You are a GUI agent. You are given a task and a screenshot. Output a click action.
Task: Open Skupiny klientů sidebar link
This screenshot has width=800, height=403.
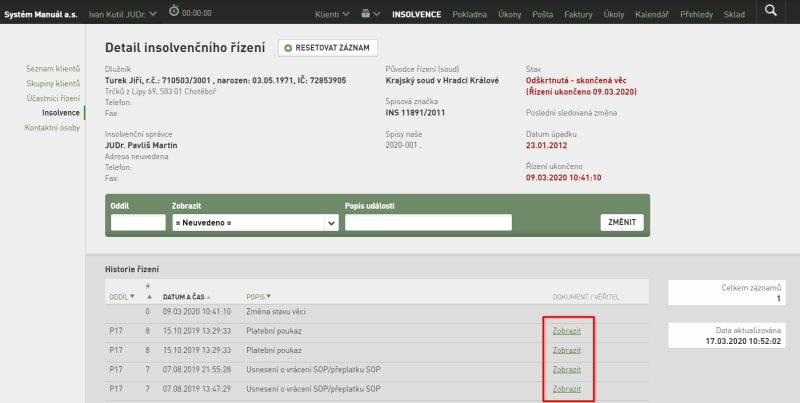(53, 83)
